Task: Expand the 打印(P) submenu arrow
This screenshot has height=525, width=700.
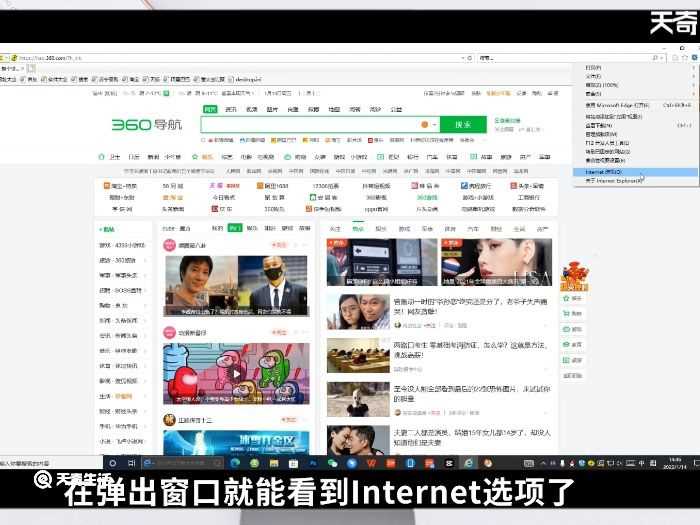Action: click(694, 68)
